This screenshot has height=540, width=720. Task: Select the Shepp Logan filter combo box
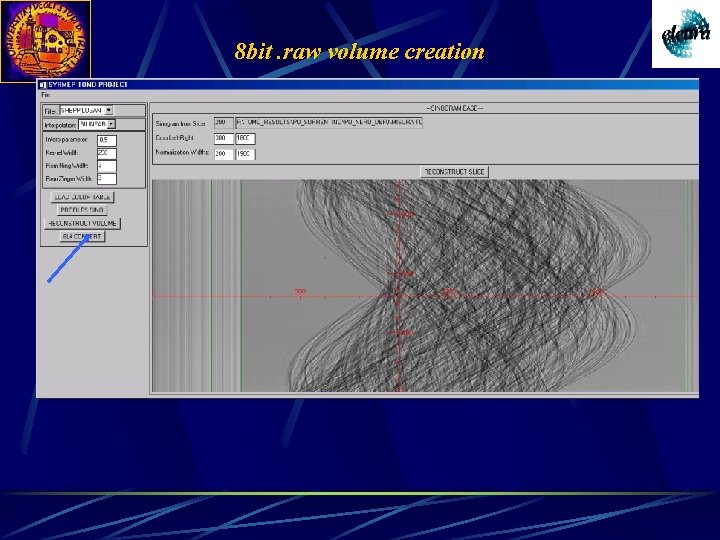(x=86, y=110)
